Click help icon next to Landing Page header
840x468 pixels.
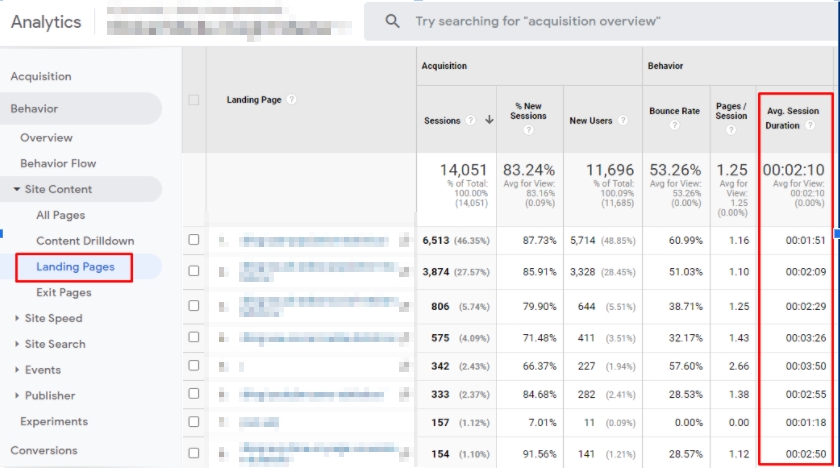(291, 100)
